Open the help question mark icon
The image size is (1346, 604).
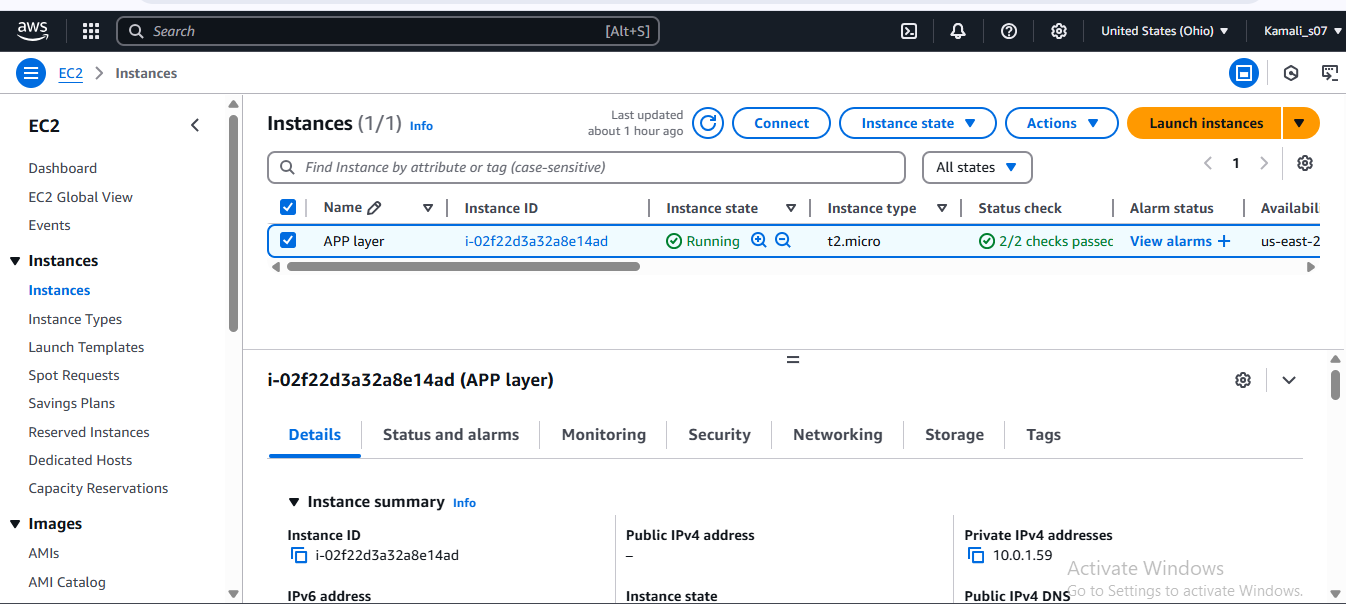[1009, 31]
